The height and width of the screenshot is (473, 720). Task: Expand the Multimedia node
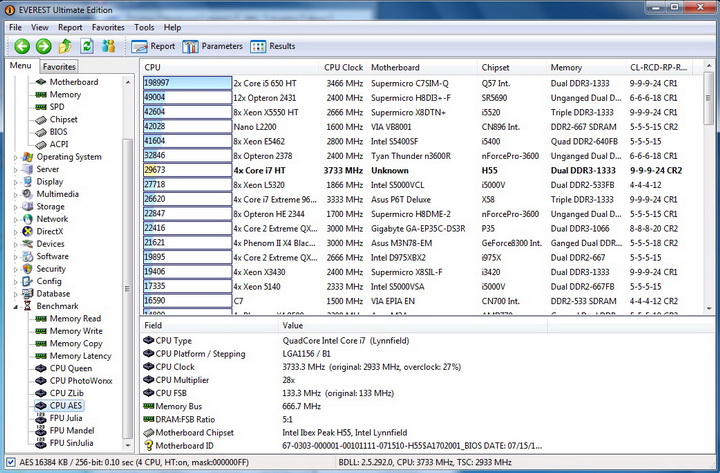pyautogui.click(x=16, y=195)
